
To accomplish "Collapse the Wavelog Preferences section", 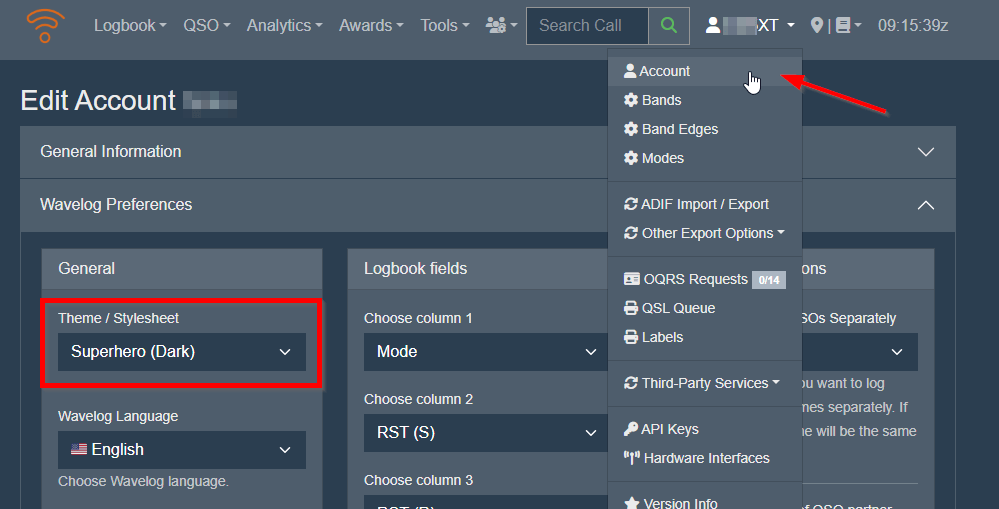I will (488, 205).
